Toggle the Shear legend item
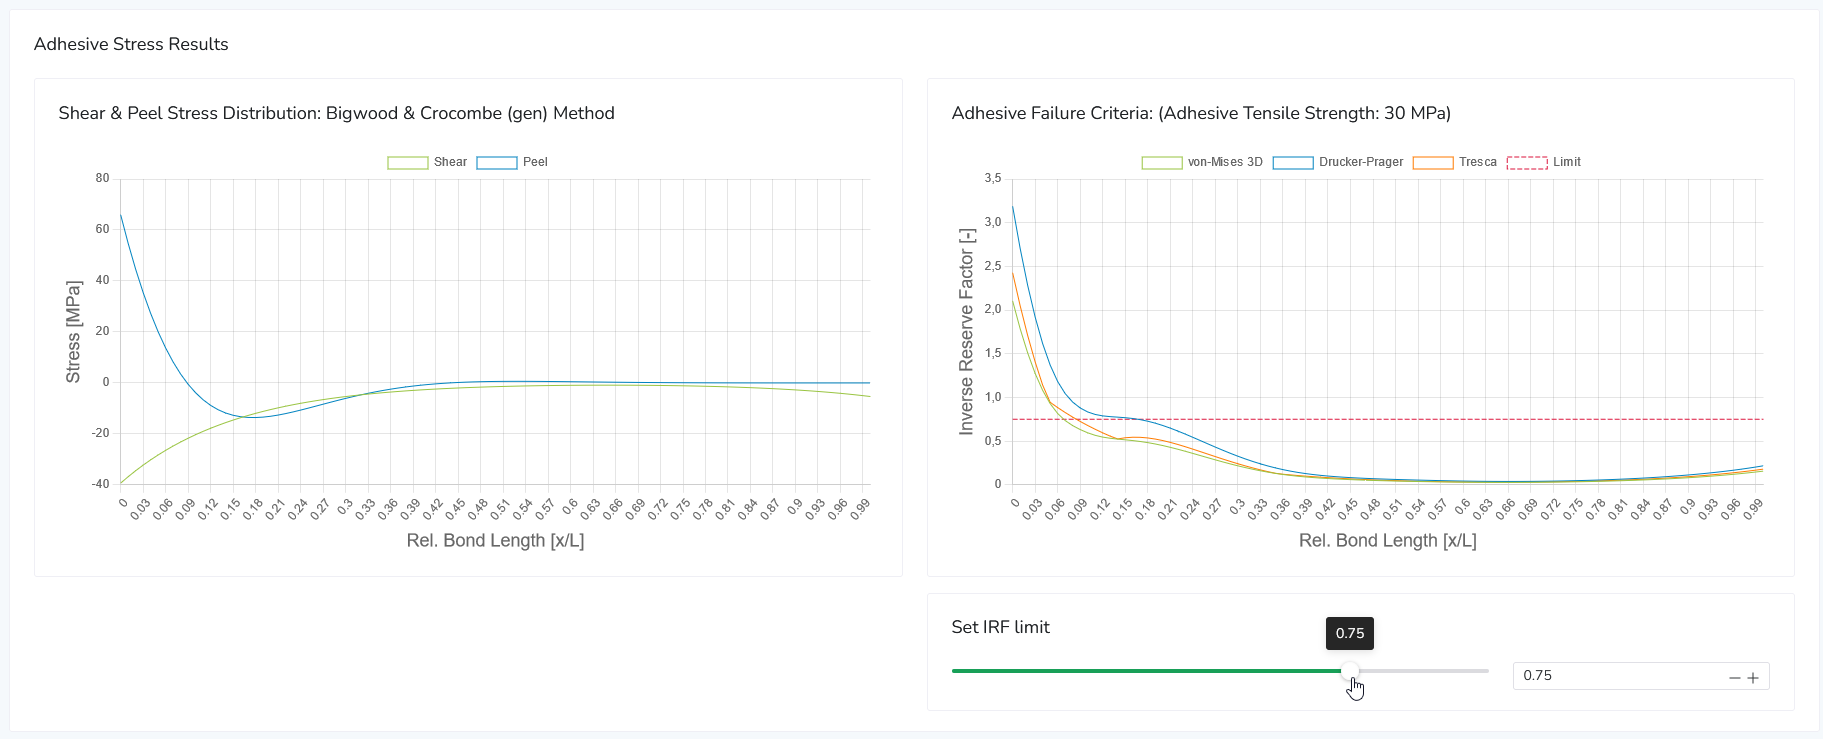The height and width of the screenshot is (739, 1823). (427, 162)
